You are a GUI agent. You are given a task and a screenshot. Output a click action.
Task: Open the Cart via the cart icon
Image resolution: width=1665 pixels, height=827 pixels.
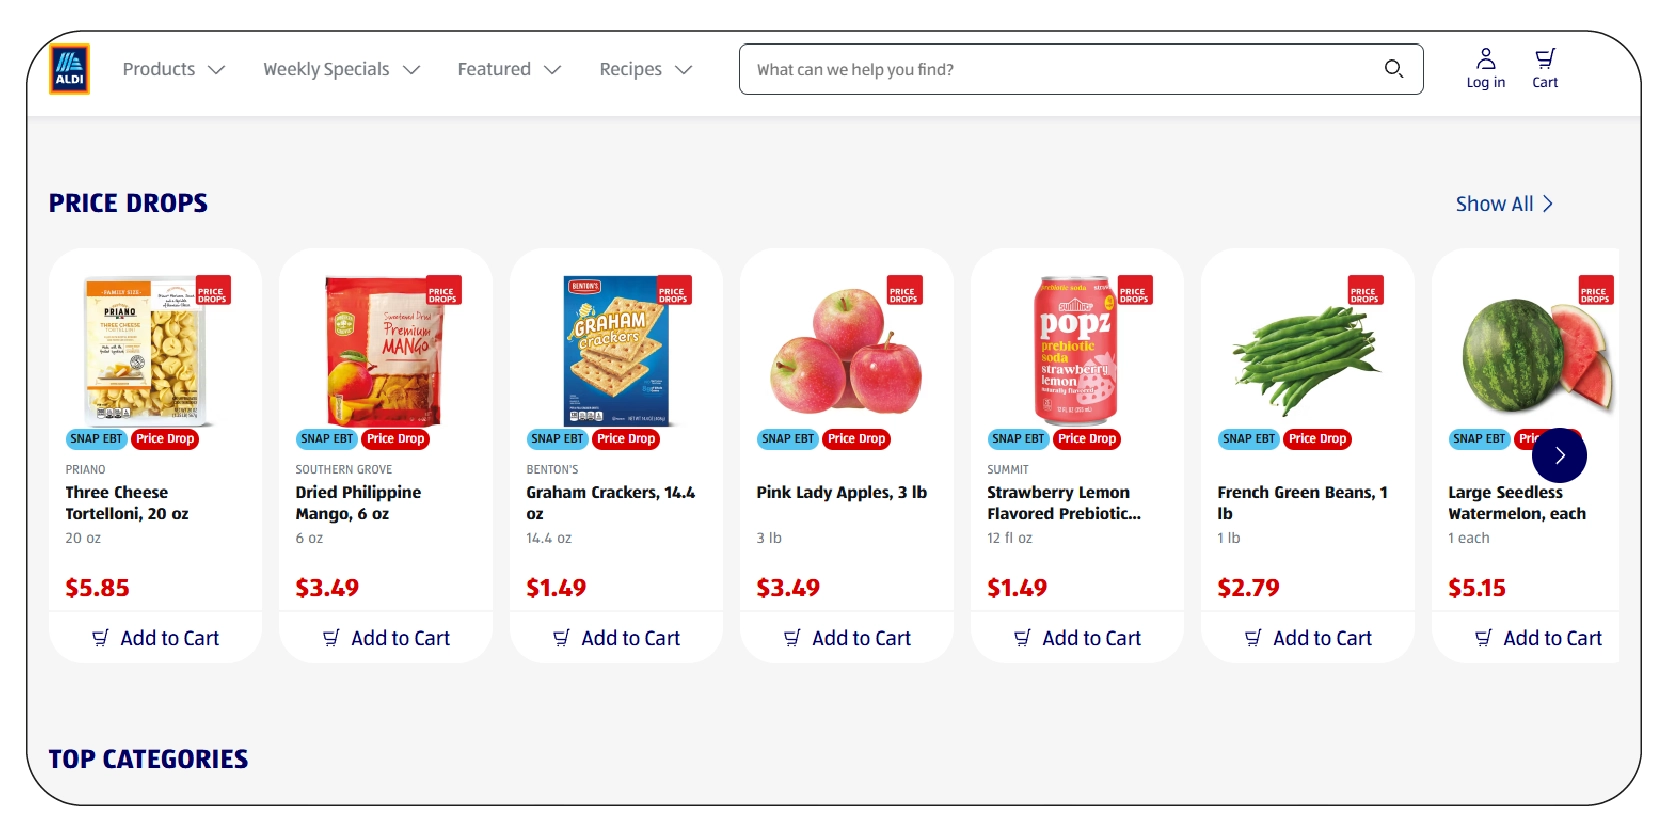(x=1545, y=60)
